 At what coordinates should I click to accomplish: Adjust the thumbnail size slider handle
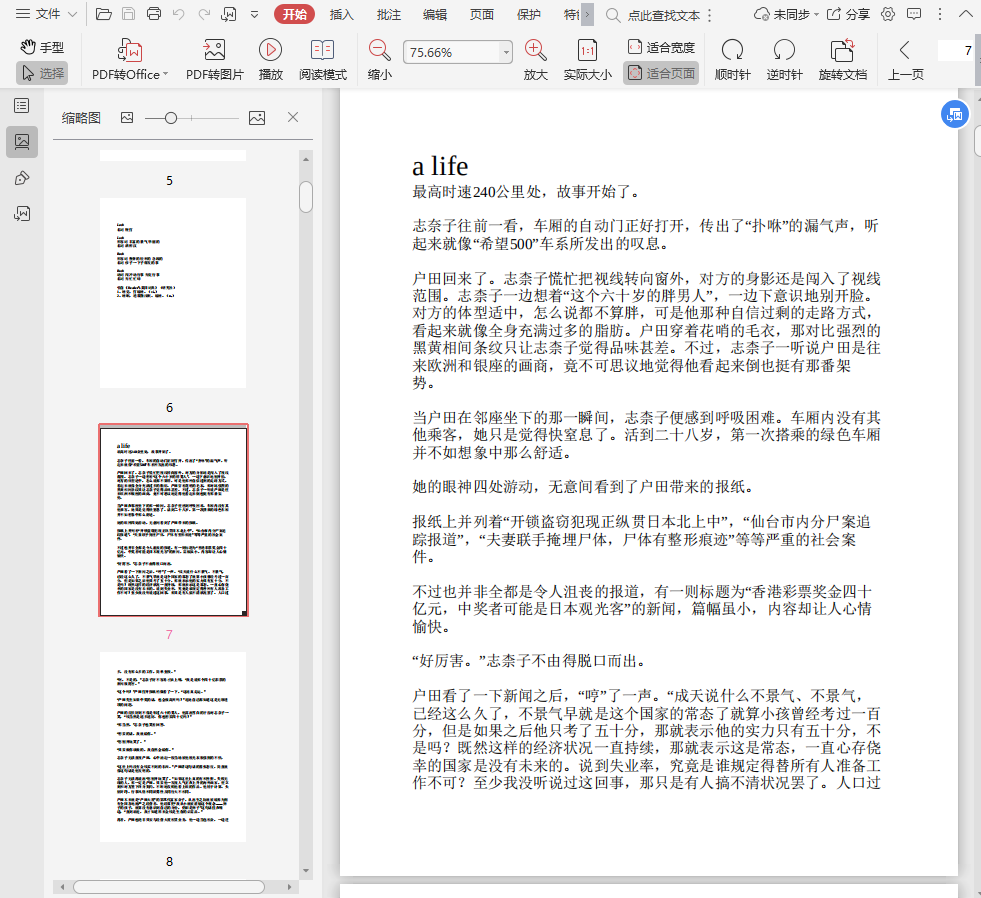pos(170,118)
